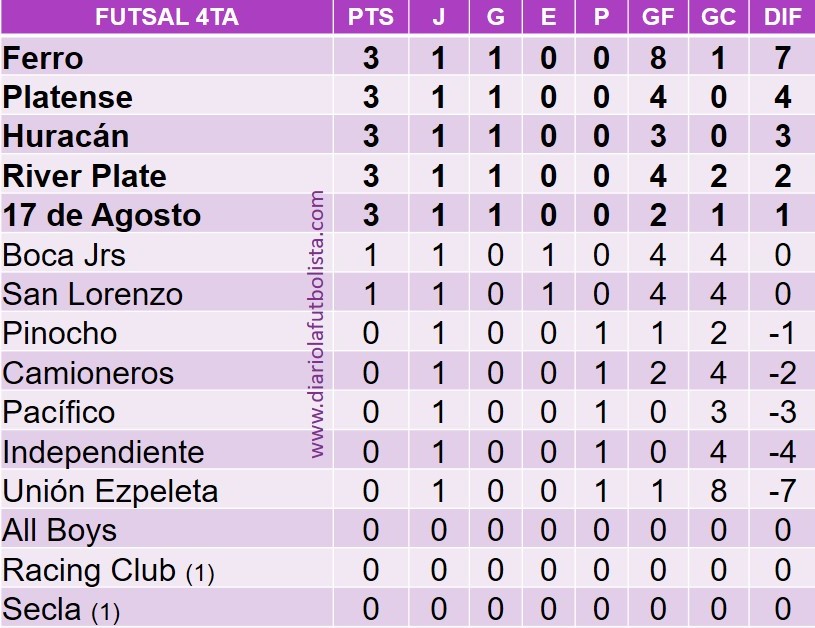
Task: Select San Lorenzo in the table
Action: 93,294
